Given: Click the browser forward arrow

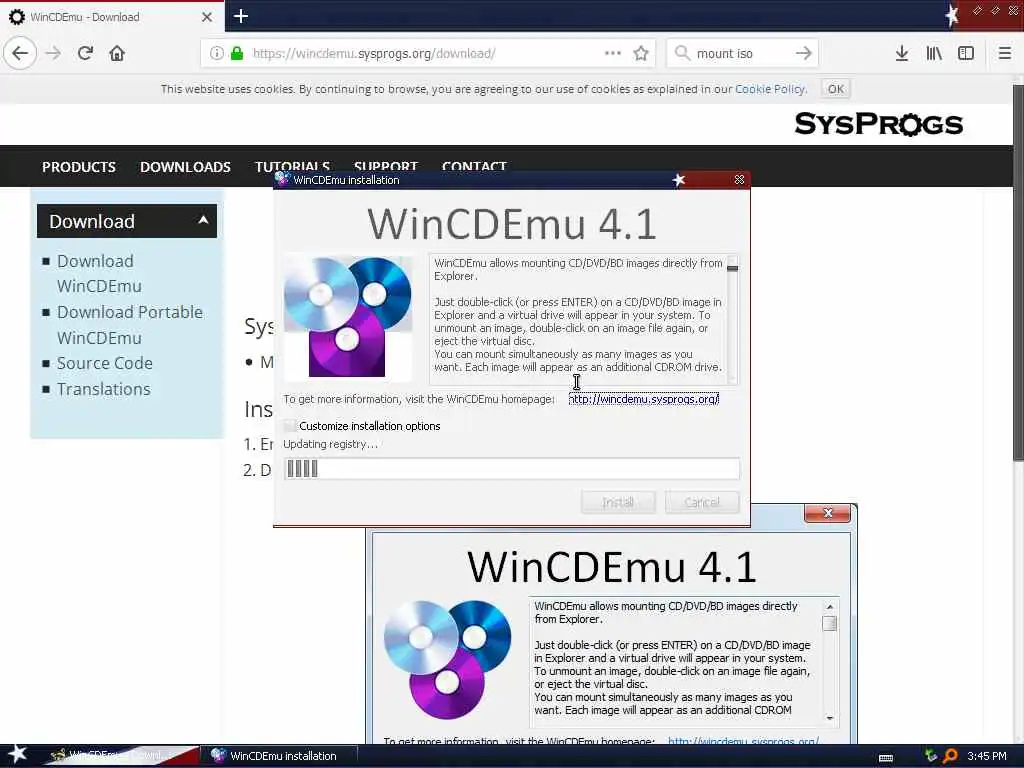Looking at the screenshot, I should [54, 53].
